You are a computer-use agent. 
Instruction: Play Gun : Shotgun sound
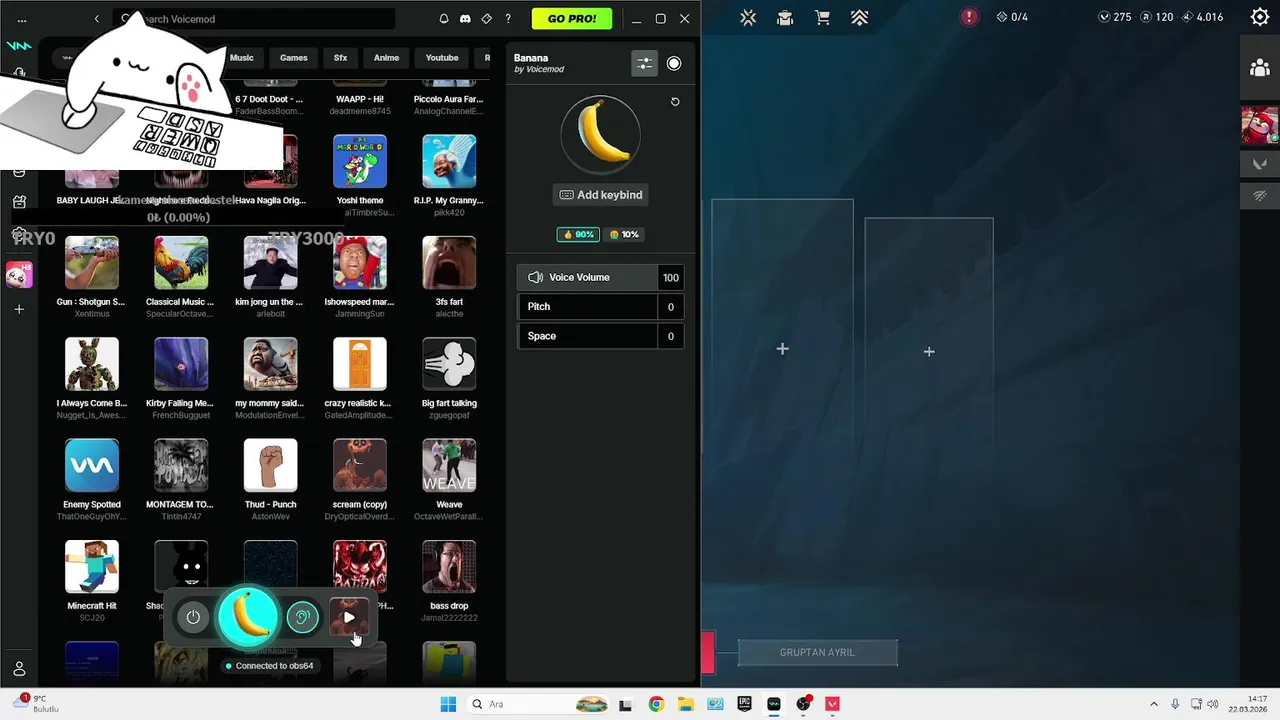click(91, 262)
